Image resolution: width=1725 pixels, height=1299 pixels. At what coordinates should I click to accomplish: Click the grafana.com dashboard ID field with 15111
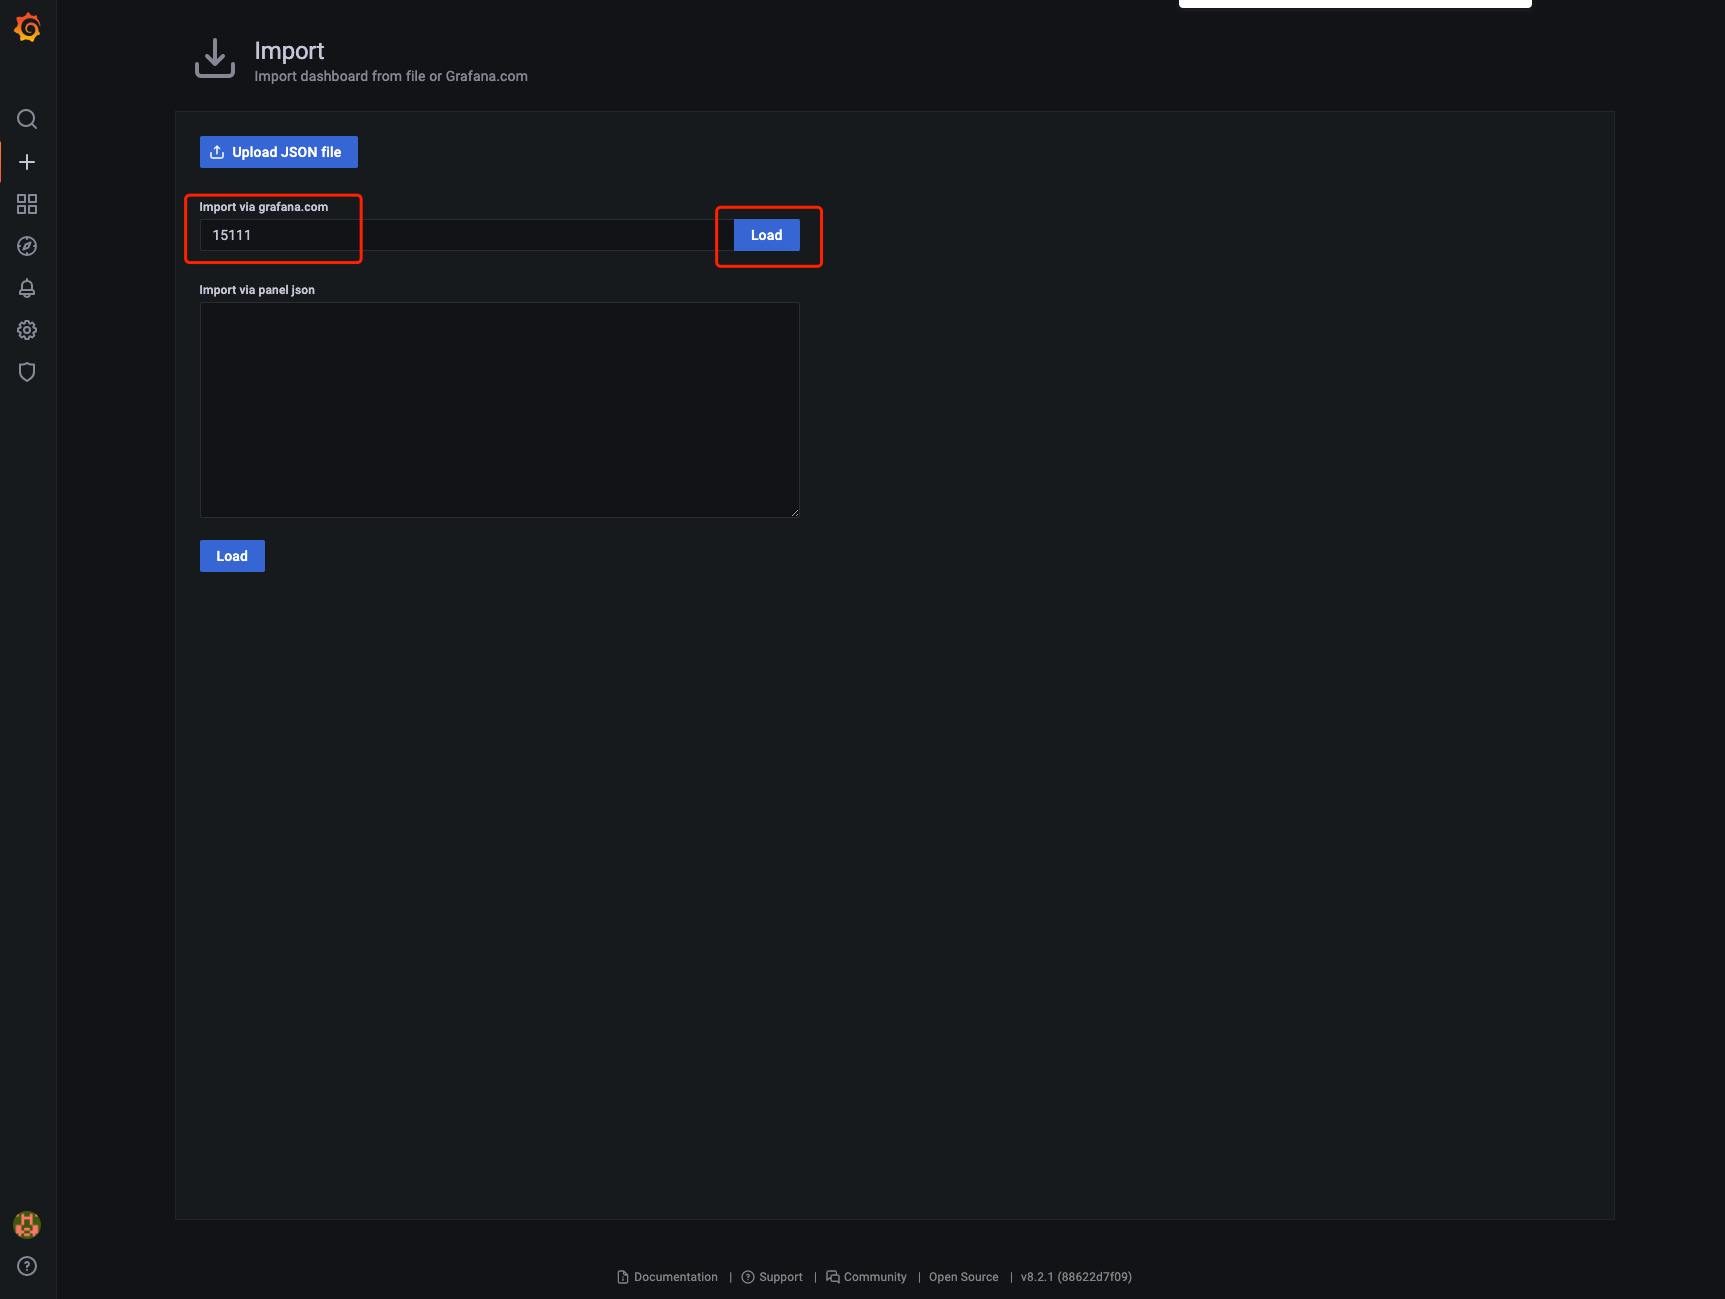point(466,235)
